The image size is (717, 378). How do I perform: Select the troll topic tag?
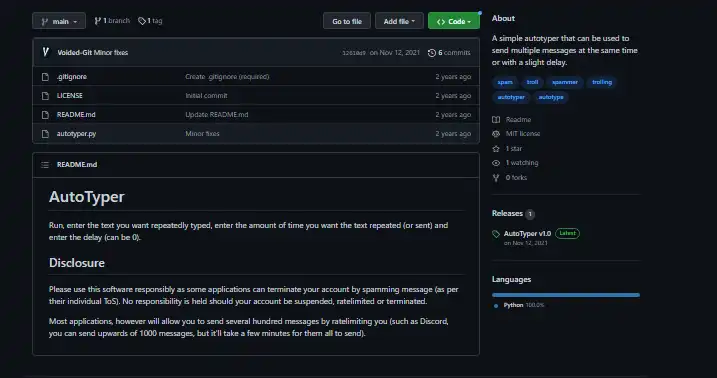point(532,82)
